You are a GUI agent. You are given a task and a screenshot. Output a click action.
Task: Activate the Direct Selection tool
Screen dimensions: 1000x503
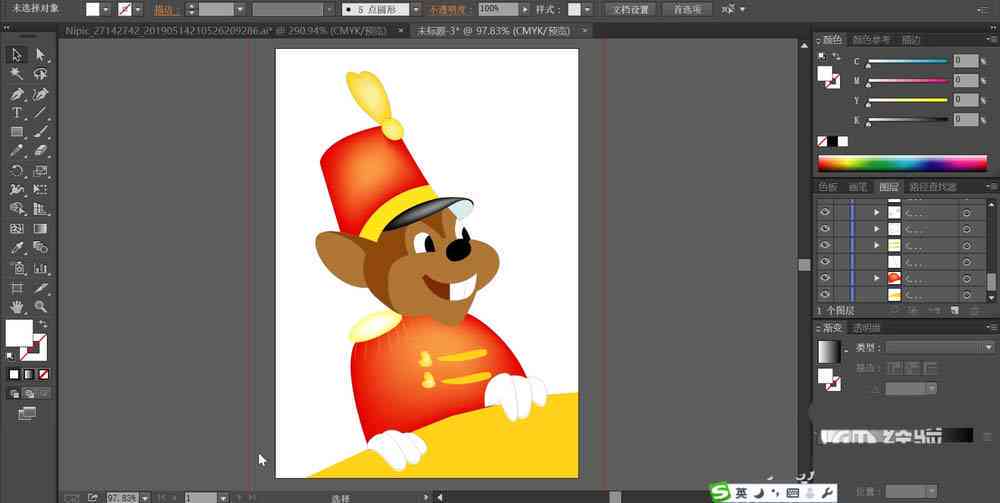(41, 55)
